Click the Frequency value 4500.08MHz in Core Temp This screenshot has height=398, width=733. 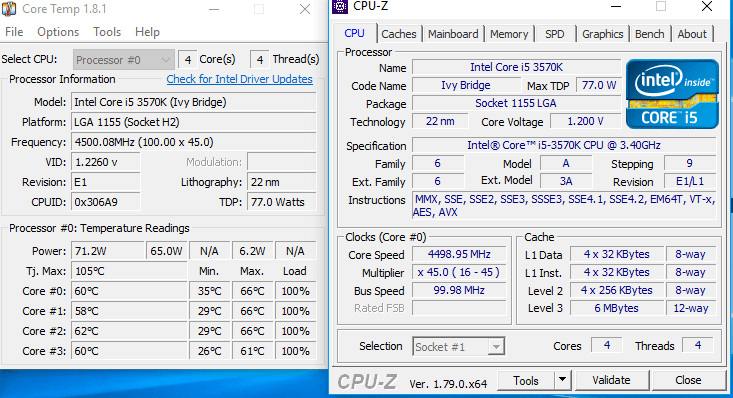[x=194, y=142]
